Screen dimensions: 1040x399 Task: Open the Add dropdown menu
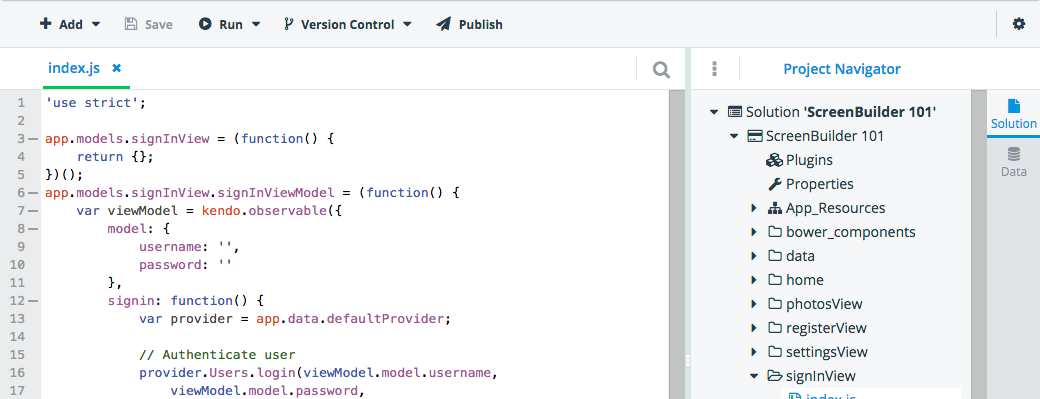[70, 25]
